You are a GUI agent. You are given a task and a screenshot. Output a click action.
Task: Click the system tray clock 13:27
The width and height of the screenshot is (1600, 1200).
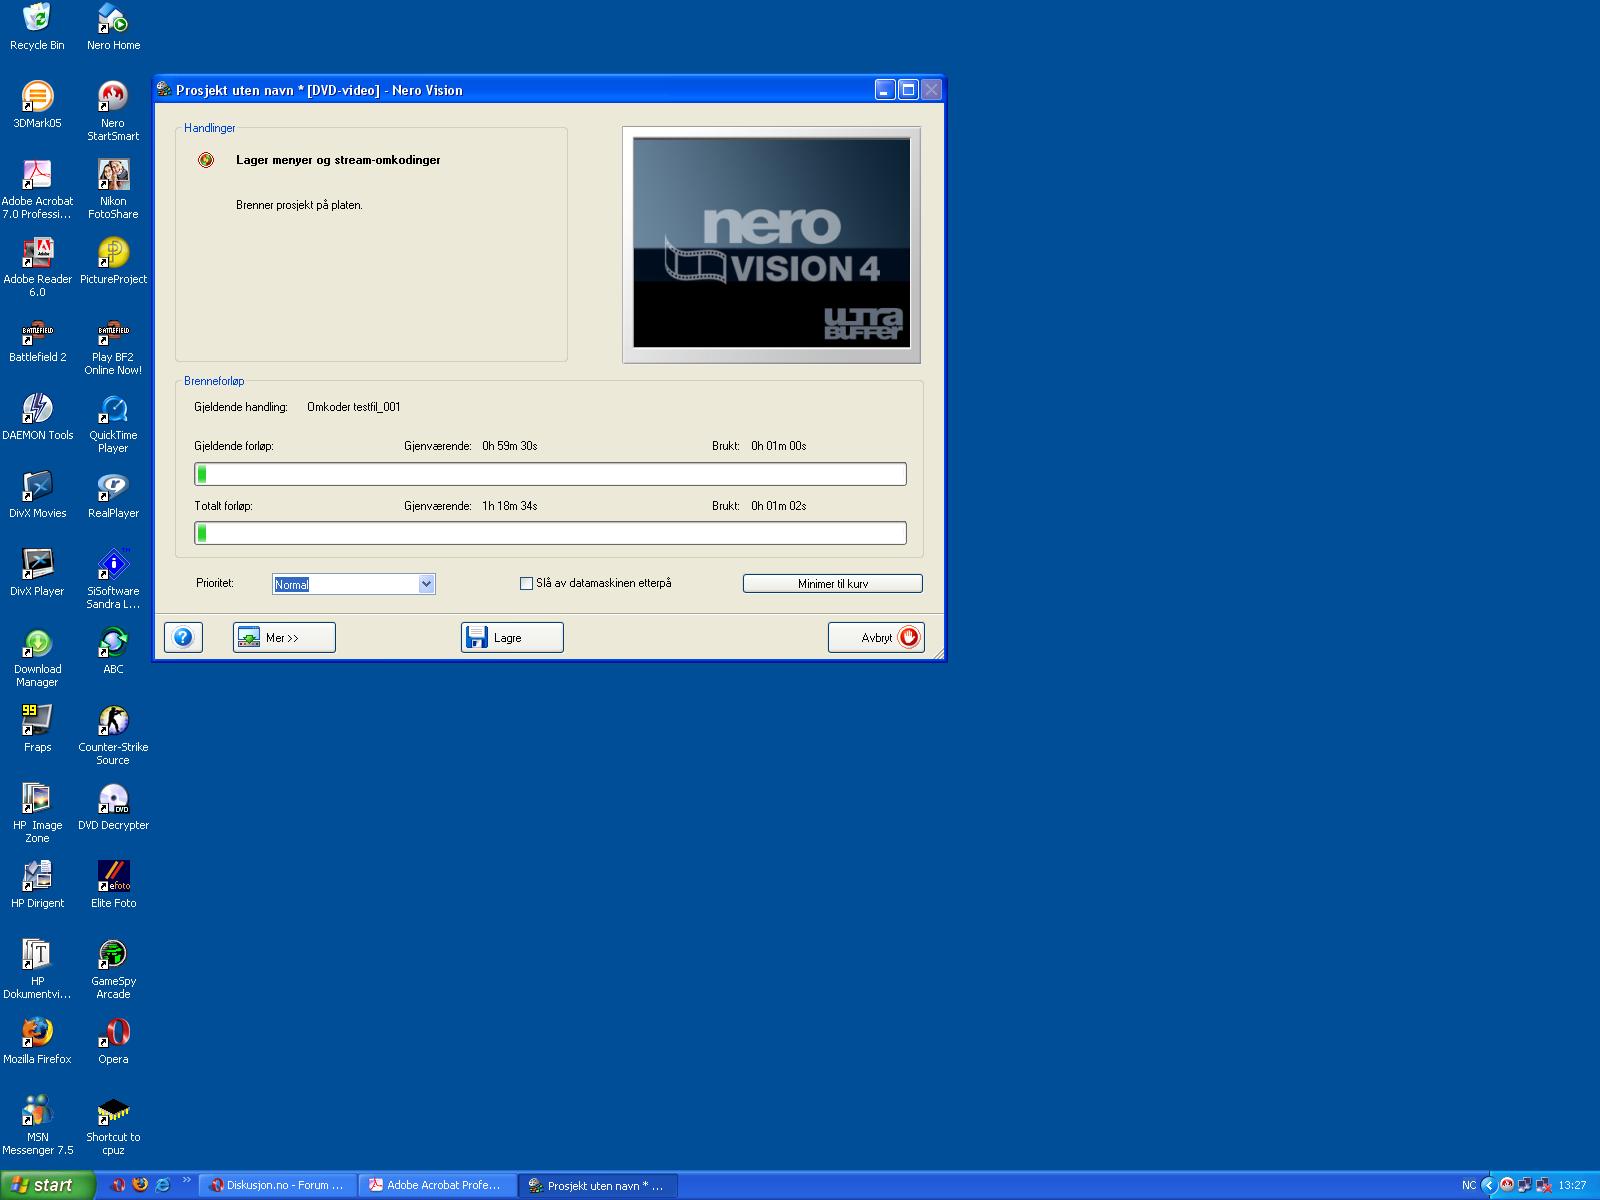(x=1572, y=1185)
